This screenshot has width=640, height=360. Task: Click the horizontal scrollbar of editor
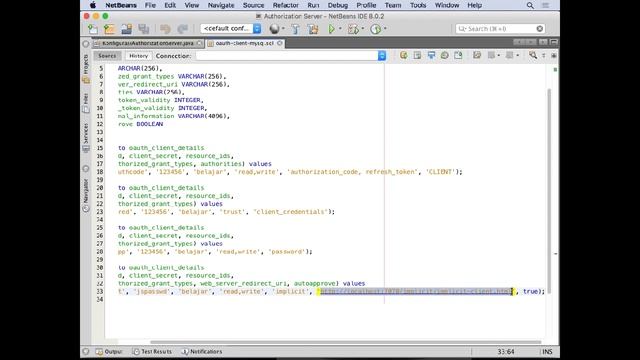tap(345, 342)
